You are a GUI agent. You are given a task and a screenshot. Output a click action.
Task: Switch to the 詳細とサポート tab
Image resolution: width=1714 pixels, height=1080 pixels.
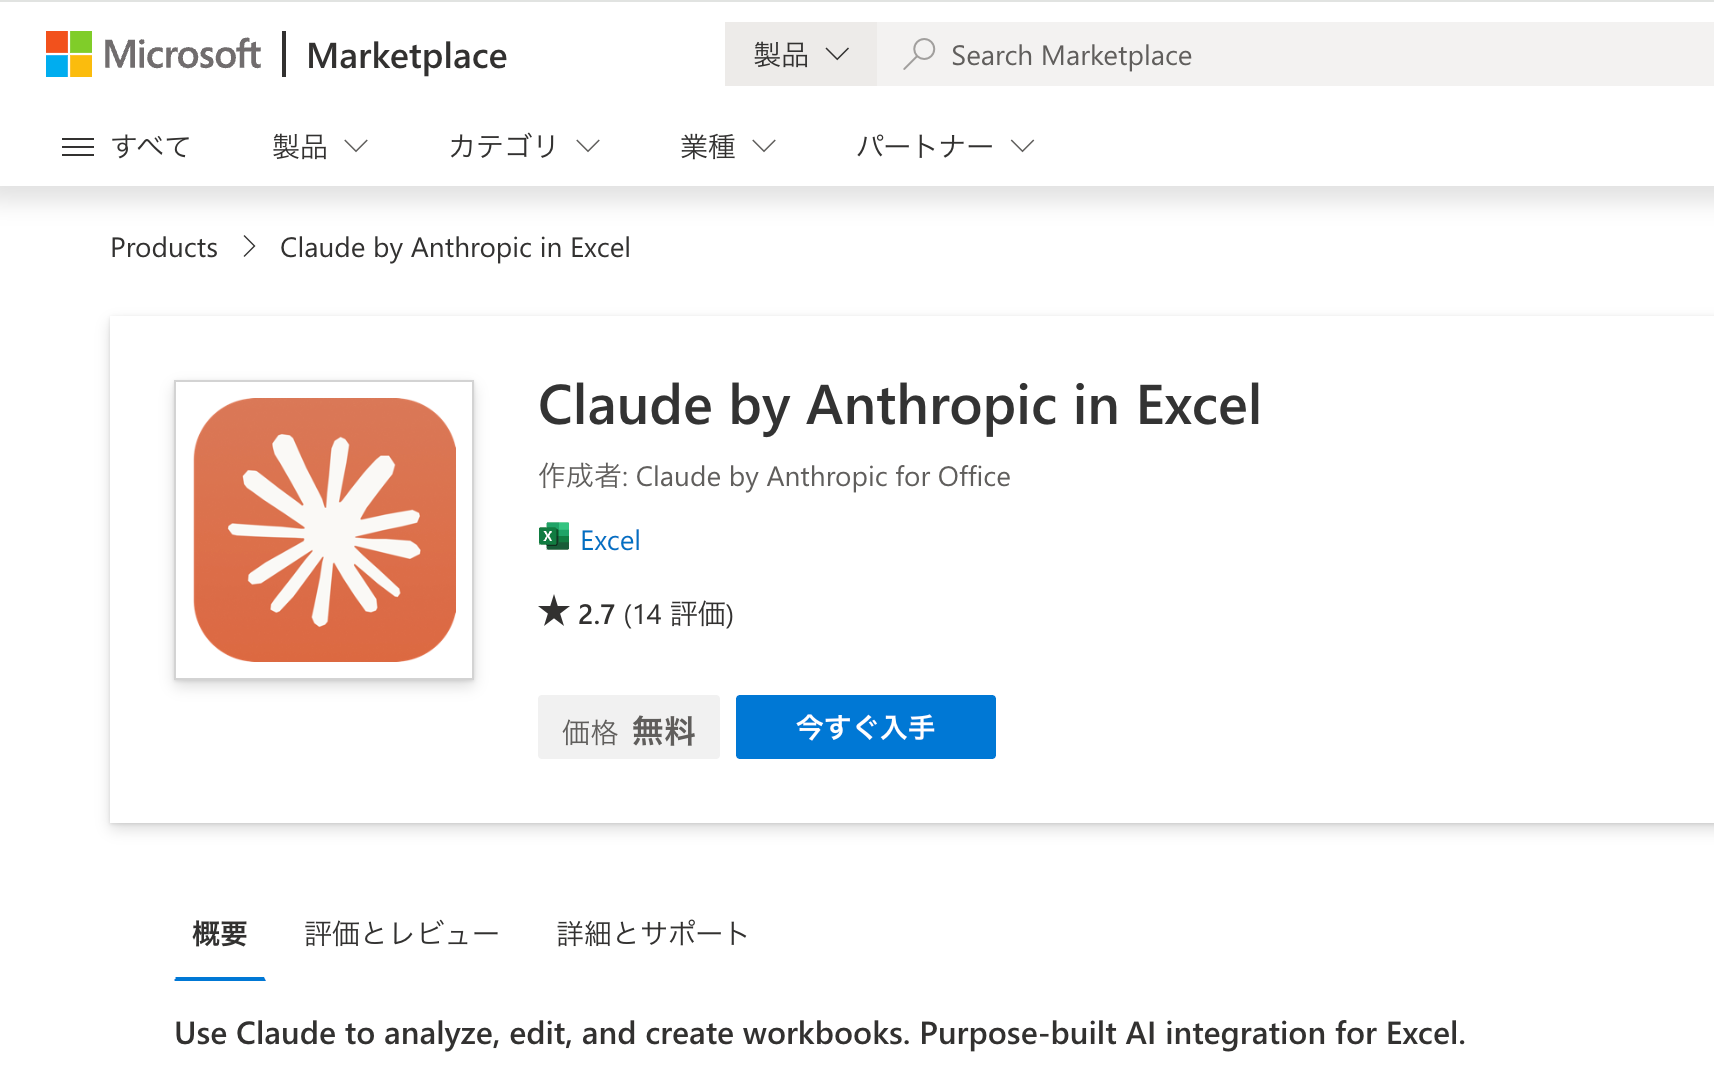652,934
